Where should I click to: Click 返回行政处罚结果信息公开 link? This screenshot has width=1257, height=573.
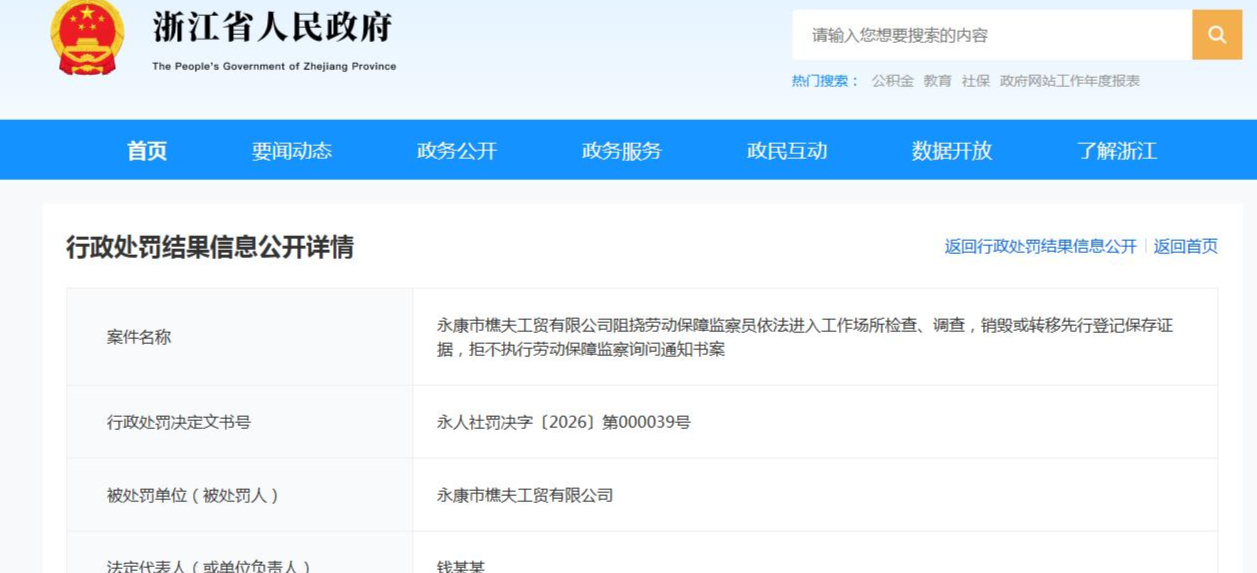pos(1041,246)
